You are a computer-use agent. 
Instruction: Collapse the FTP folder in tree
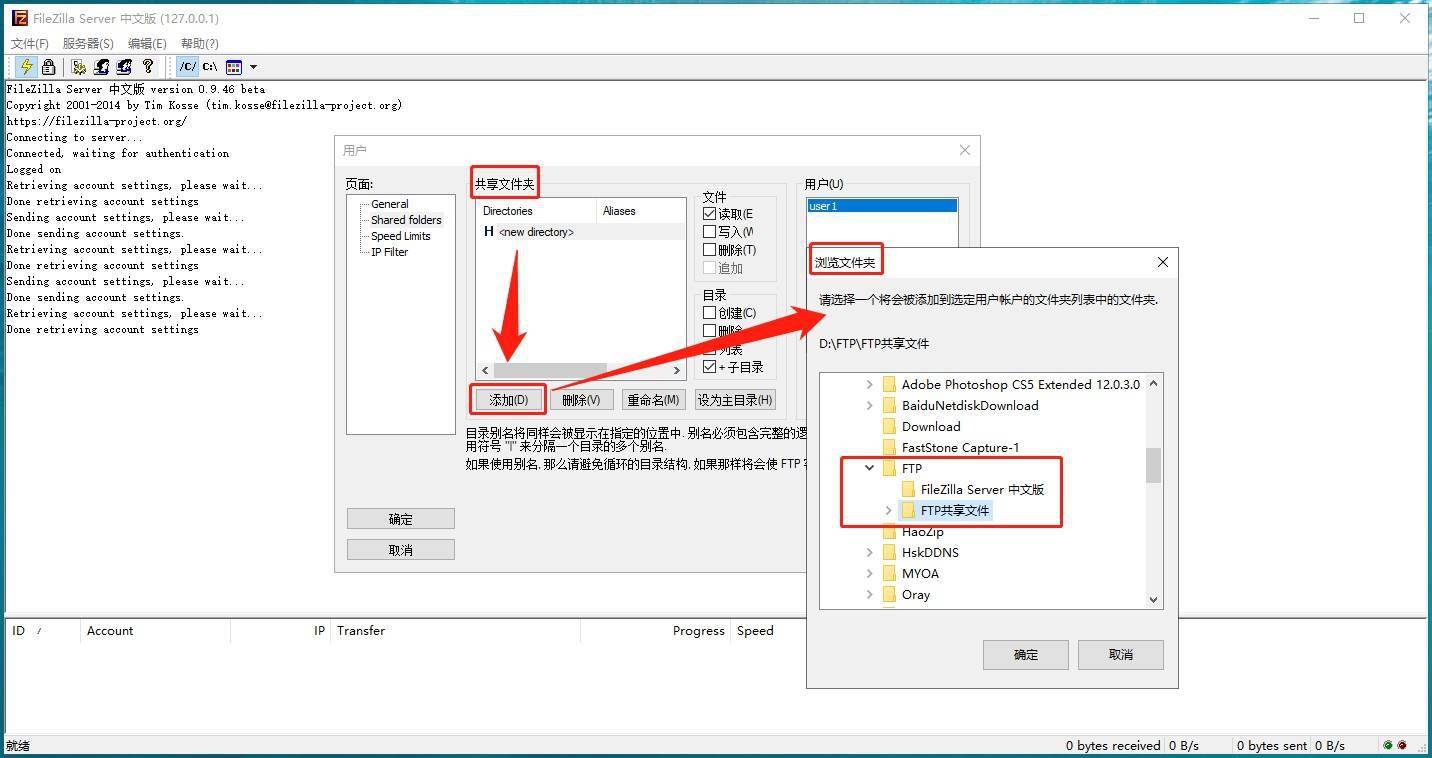coord(869,468)
